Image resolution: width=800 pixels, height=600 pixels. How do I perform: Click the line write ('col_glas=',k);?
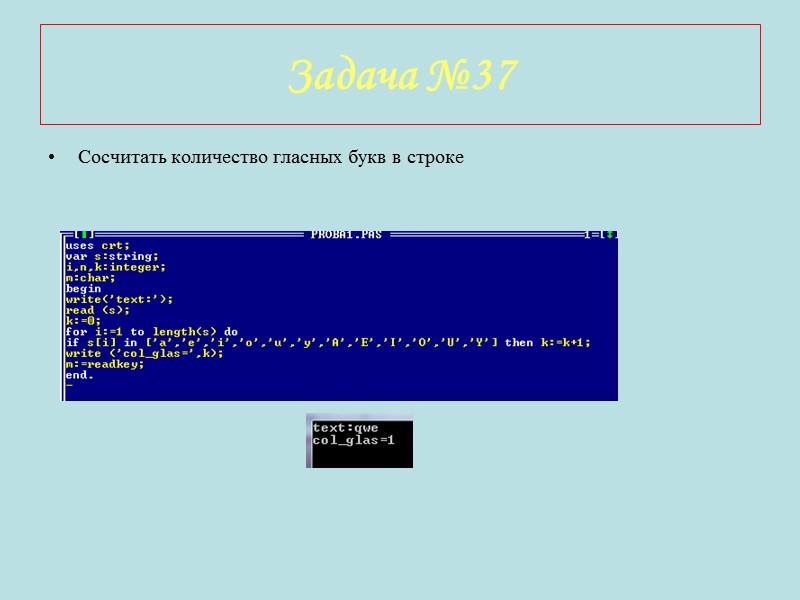[144, 353]
